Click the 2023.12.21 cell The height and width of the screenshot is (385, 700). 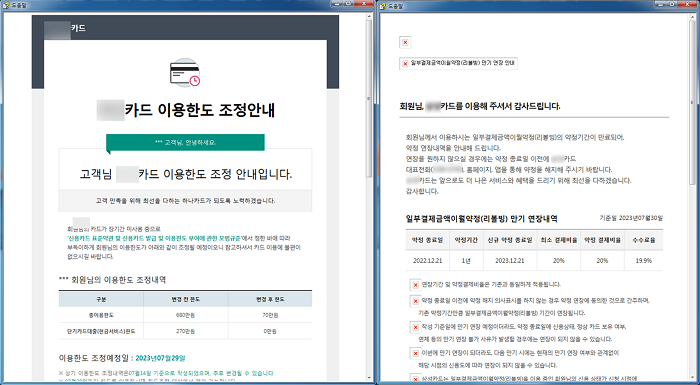tap(510, 260)
